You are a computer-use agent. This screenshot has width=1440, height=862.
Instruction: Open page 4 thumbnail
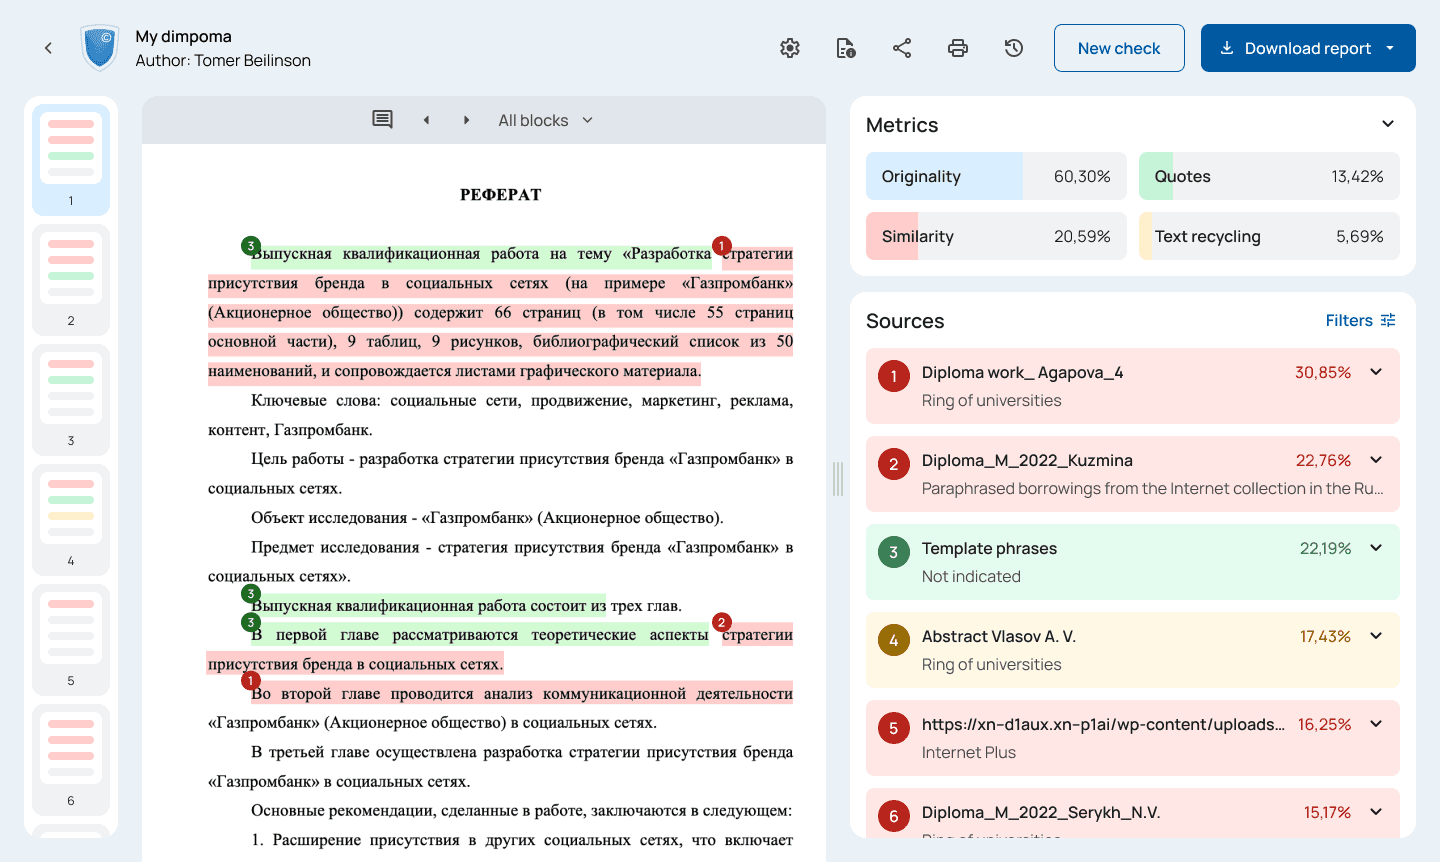pyautogui.click(x=71, y=520)
